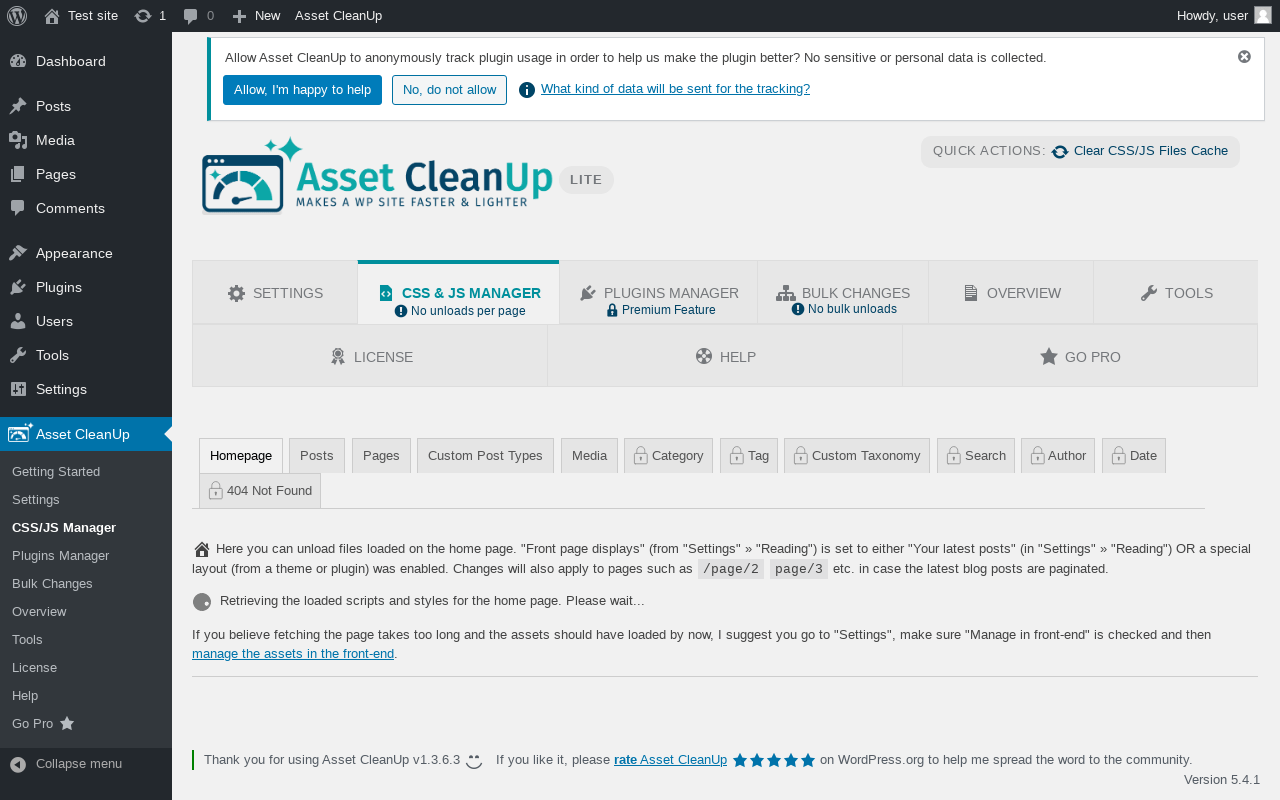Open the SETTINGS tab with gear icon
This screenshot has height=800, width=1280.
tap(275, 293)
